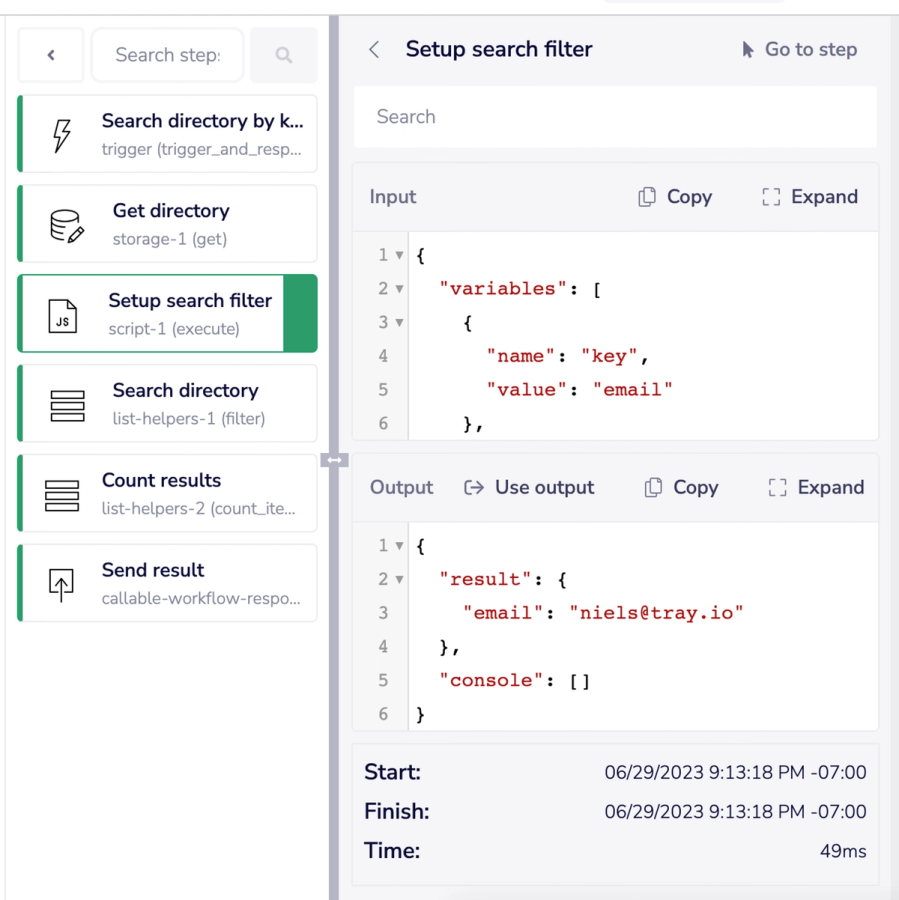Viewport: 899px width, 900px height.
Task: Click the "niels@tray.io" email value in Output
Action: click(x=656, y=613)
